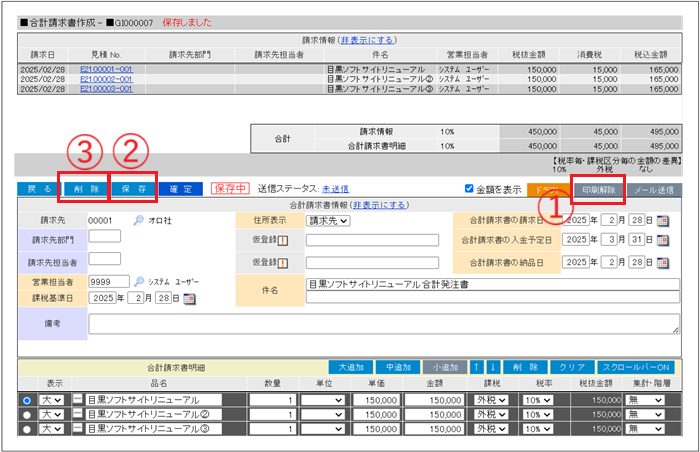The image size is (700, 452).
Task: Open the 住所表示 dropdown
Action: 328,221
